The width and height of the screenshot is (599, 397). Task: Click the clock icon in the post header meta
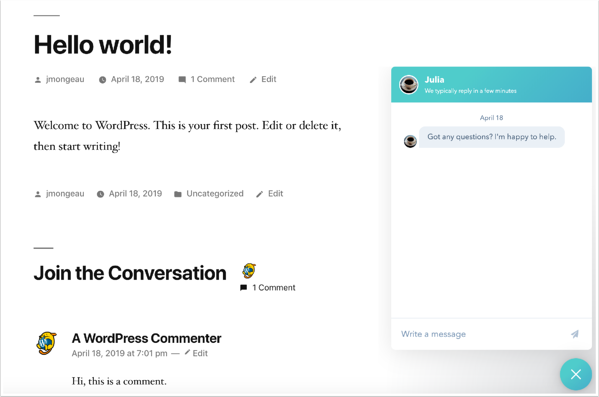click(x=102, y=80)
